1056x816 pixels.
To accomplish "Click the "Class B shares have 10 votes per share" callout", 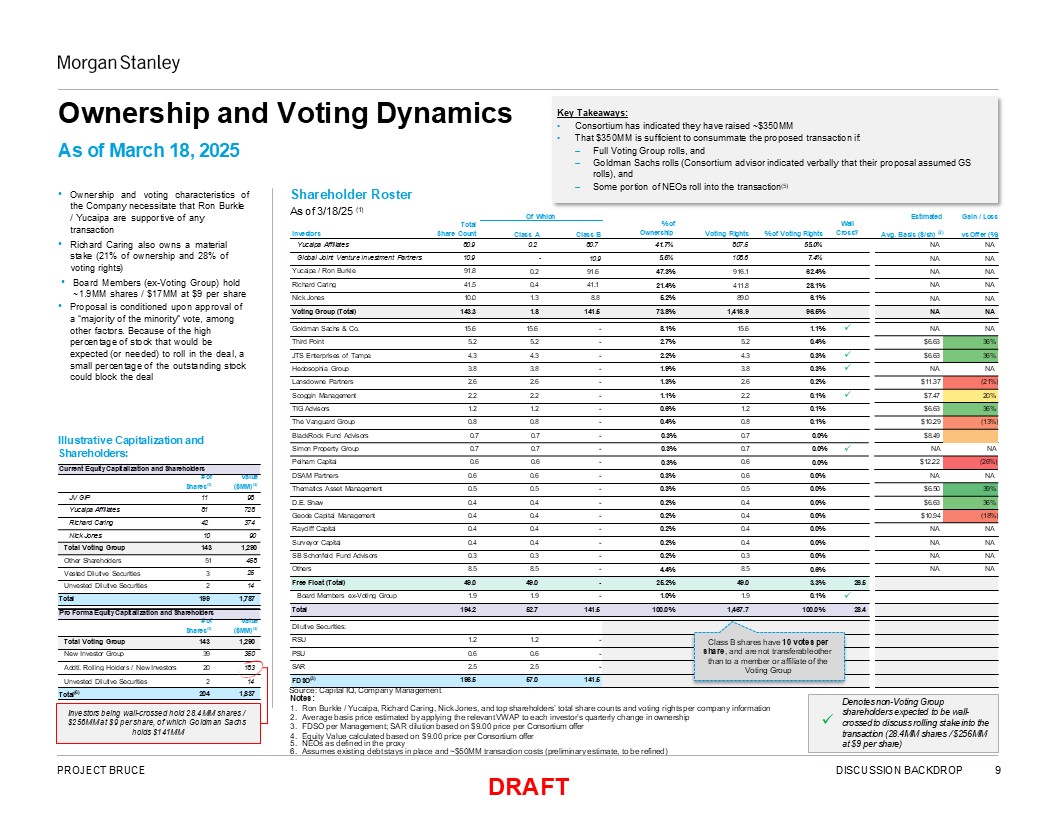I will click(x=768, y=654).
